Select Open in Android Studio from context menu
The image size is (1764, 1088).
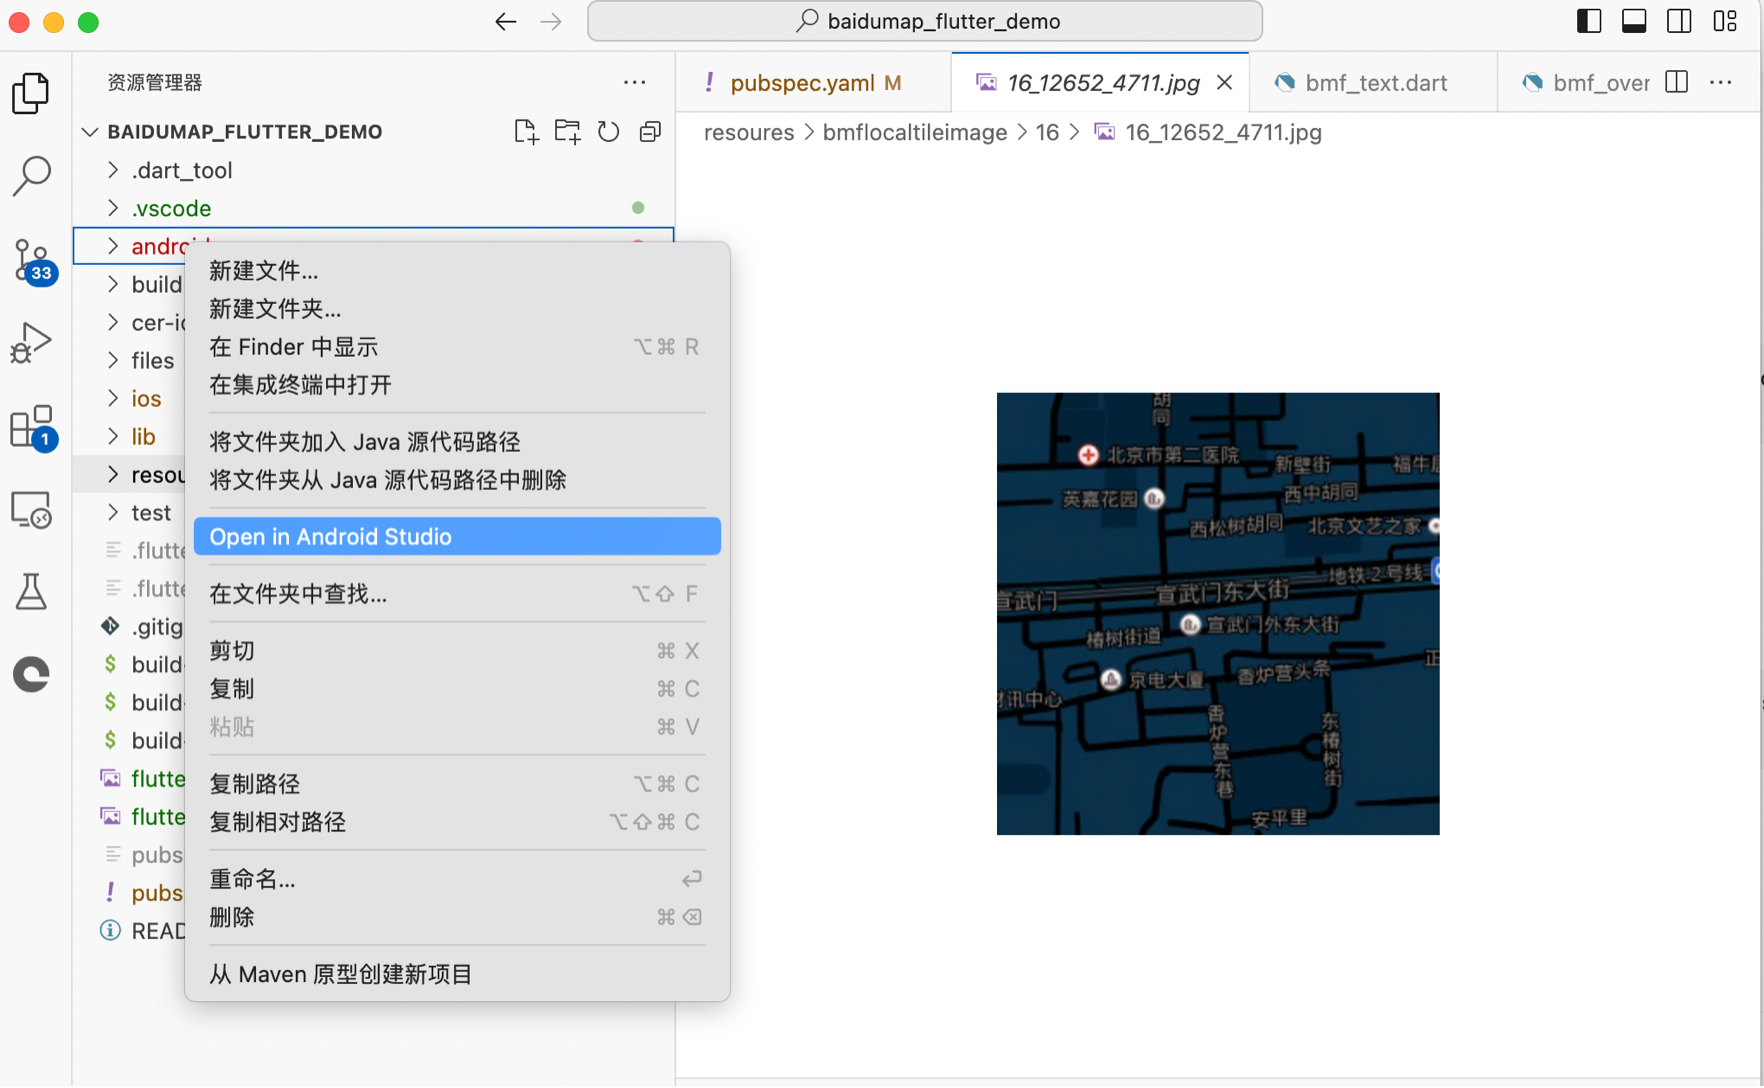pos(332,536)
